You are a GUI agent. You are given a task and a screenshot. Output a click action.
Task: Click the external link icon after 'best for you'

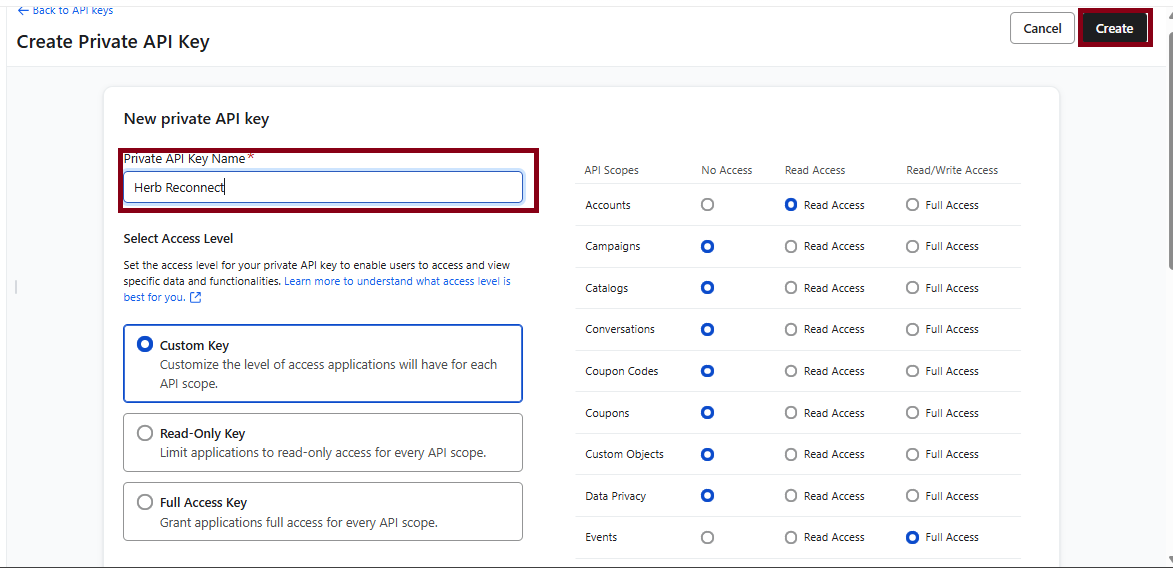(x=196, y=298)
